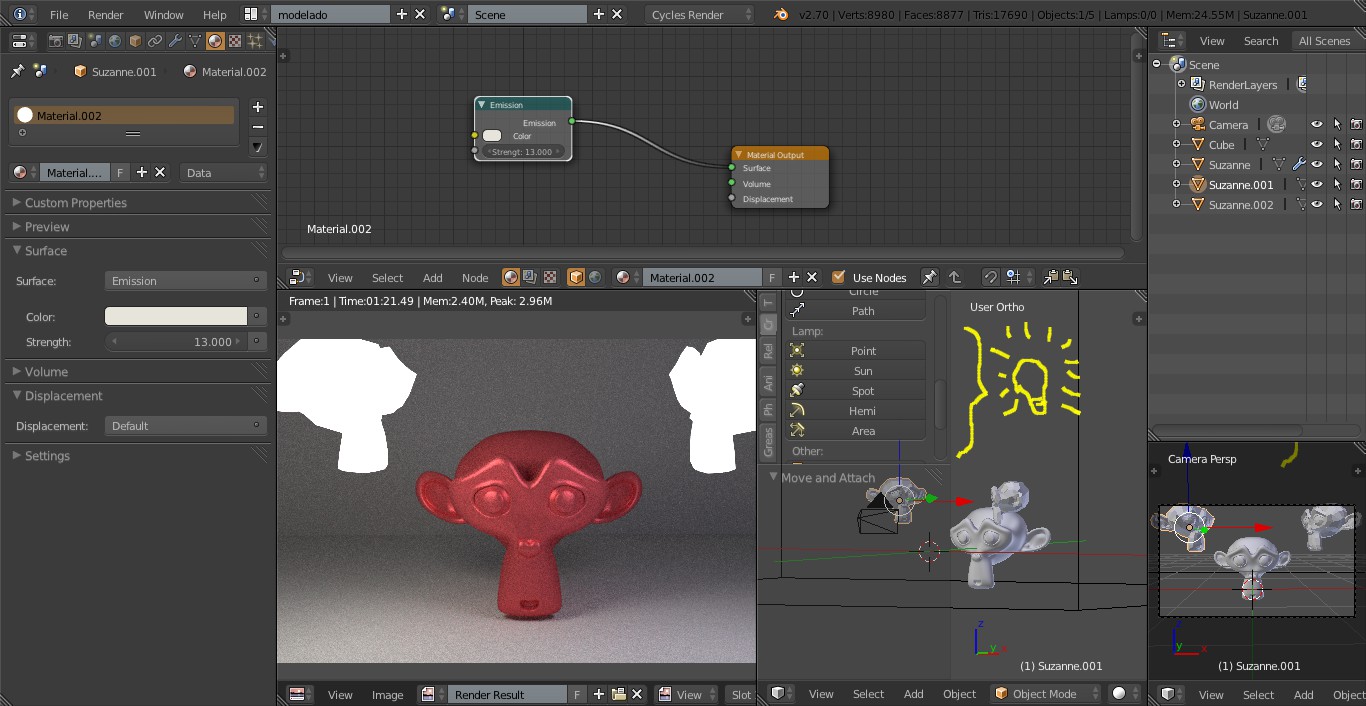The width and height of the screenshot is (1366, 706).
Task: Add a material slot with the plus button
Action: (x=257, y=107)
